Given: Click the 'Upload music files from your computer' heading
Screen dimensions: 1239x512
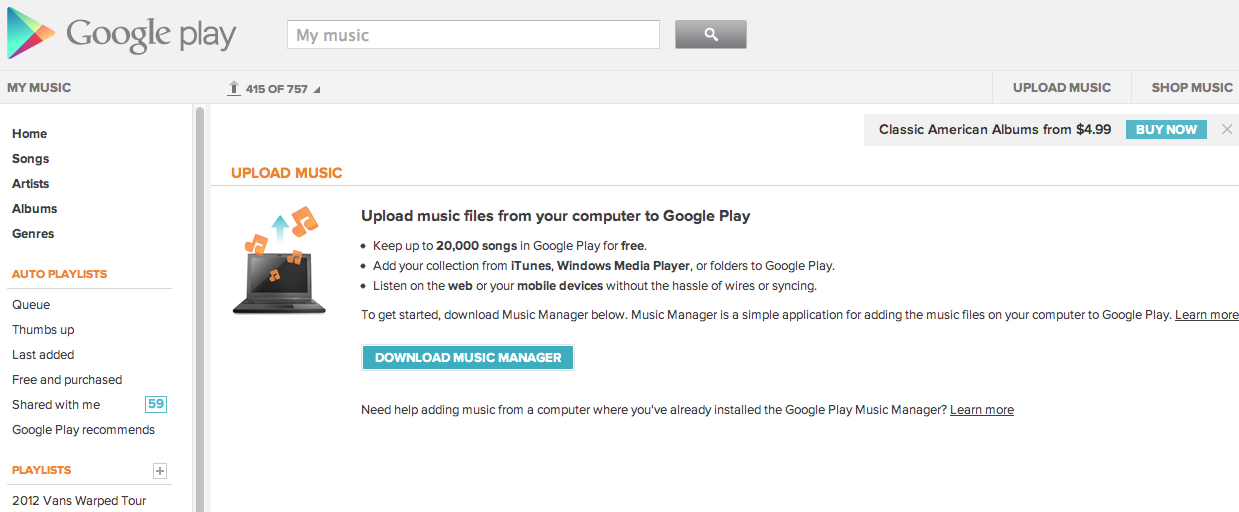Looking at the screenshot, I should [555, 215].
